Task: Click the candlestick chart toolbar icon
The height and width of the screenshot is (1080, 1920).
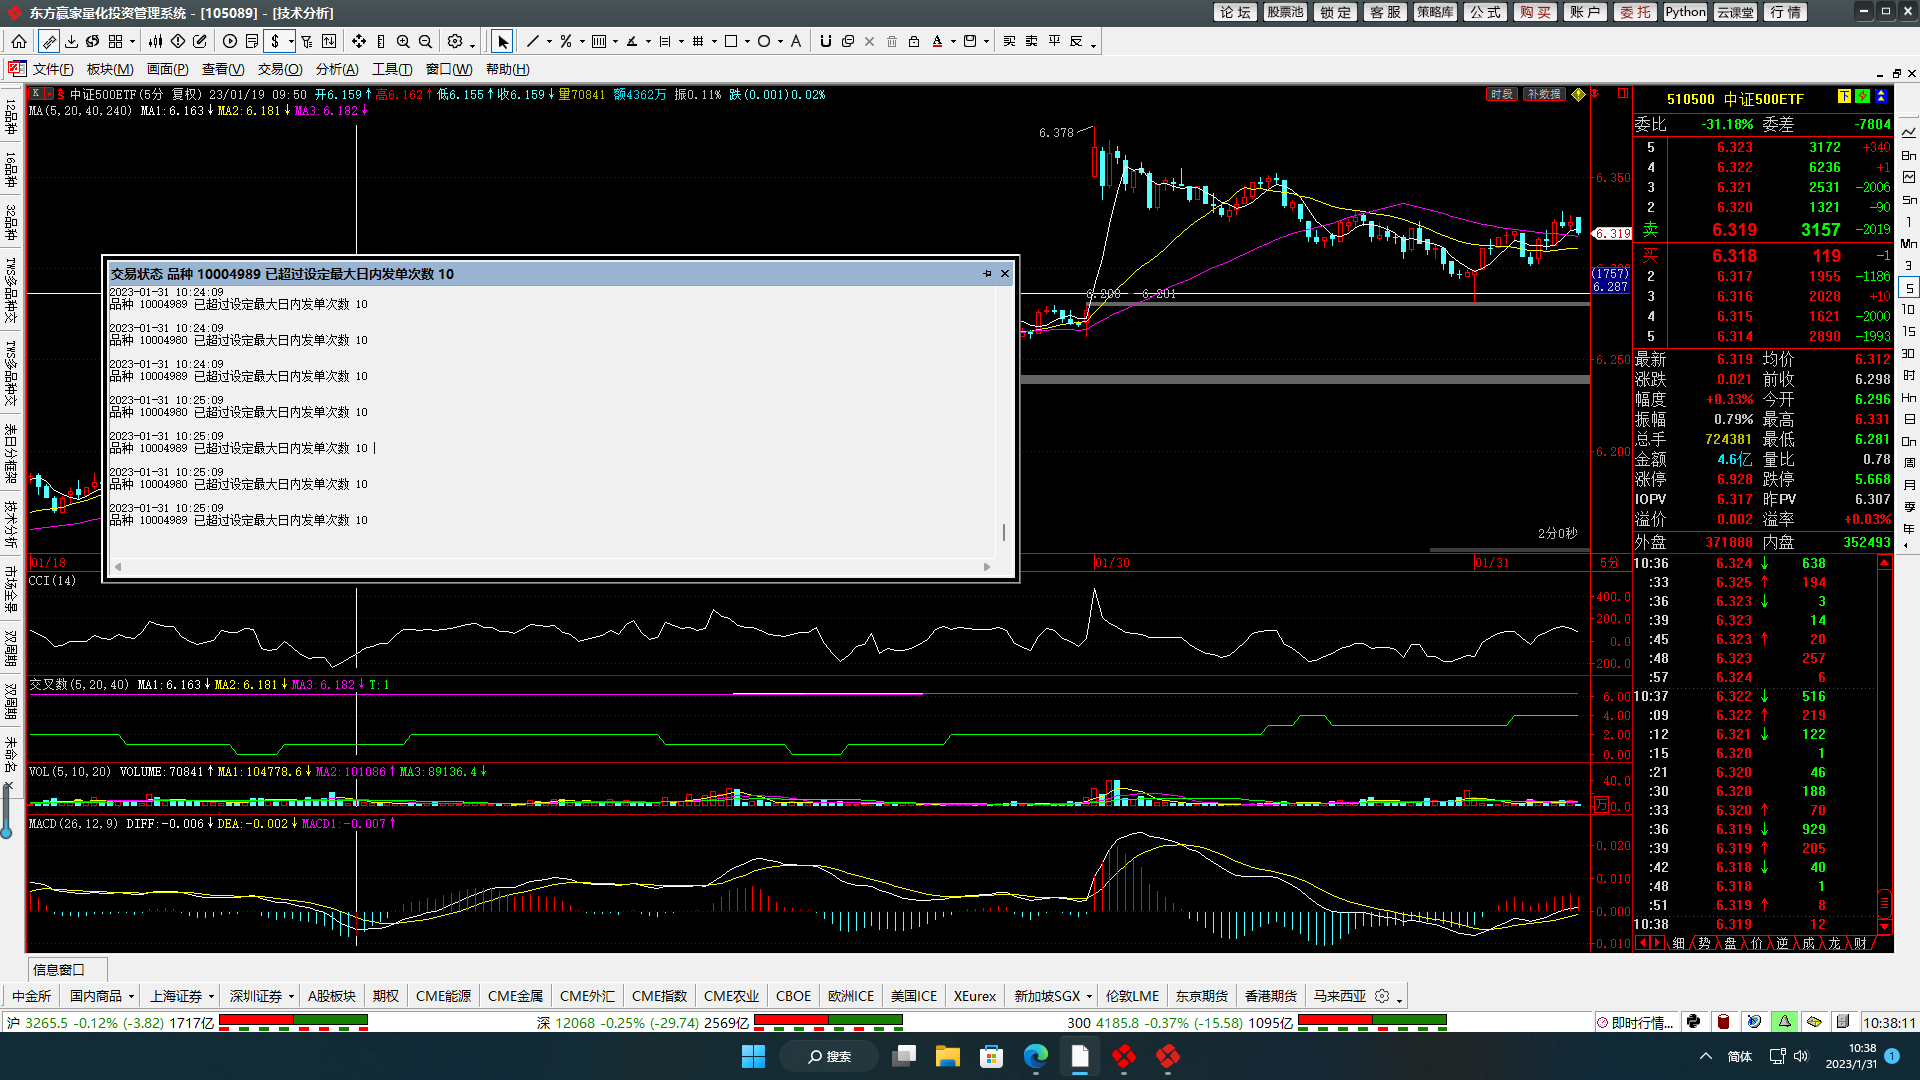Action: (156, 41)
